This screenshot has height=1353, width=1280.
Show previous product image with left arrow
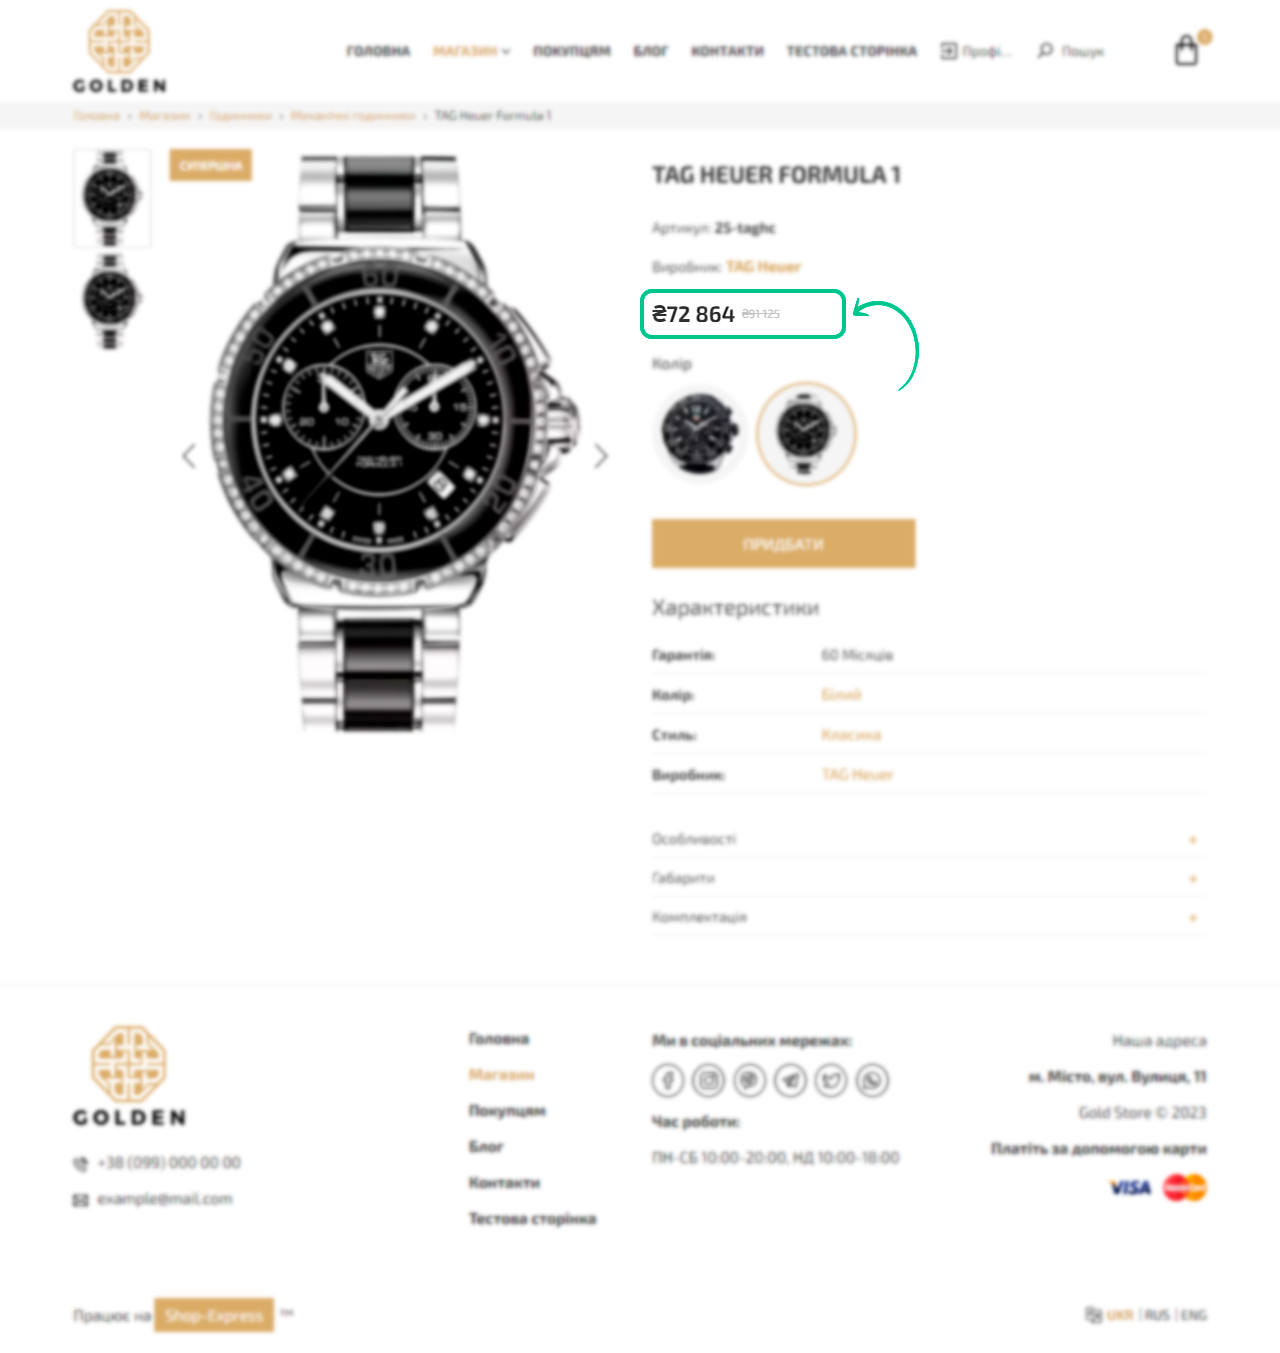[x=189, y=456]
